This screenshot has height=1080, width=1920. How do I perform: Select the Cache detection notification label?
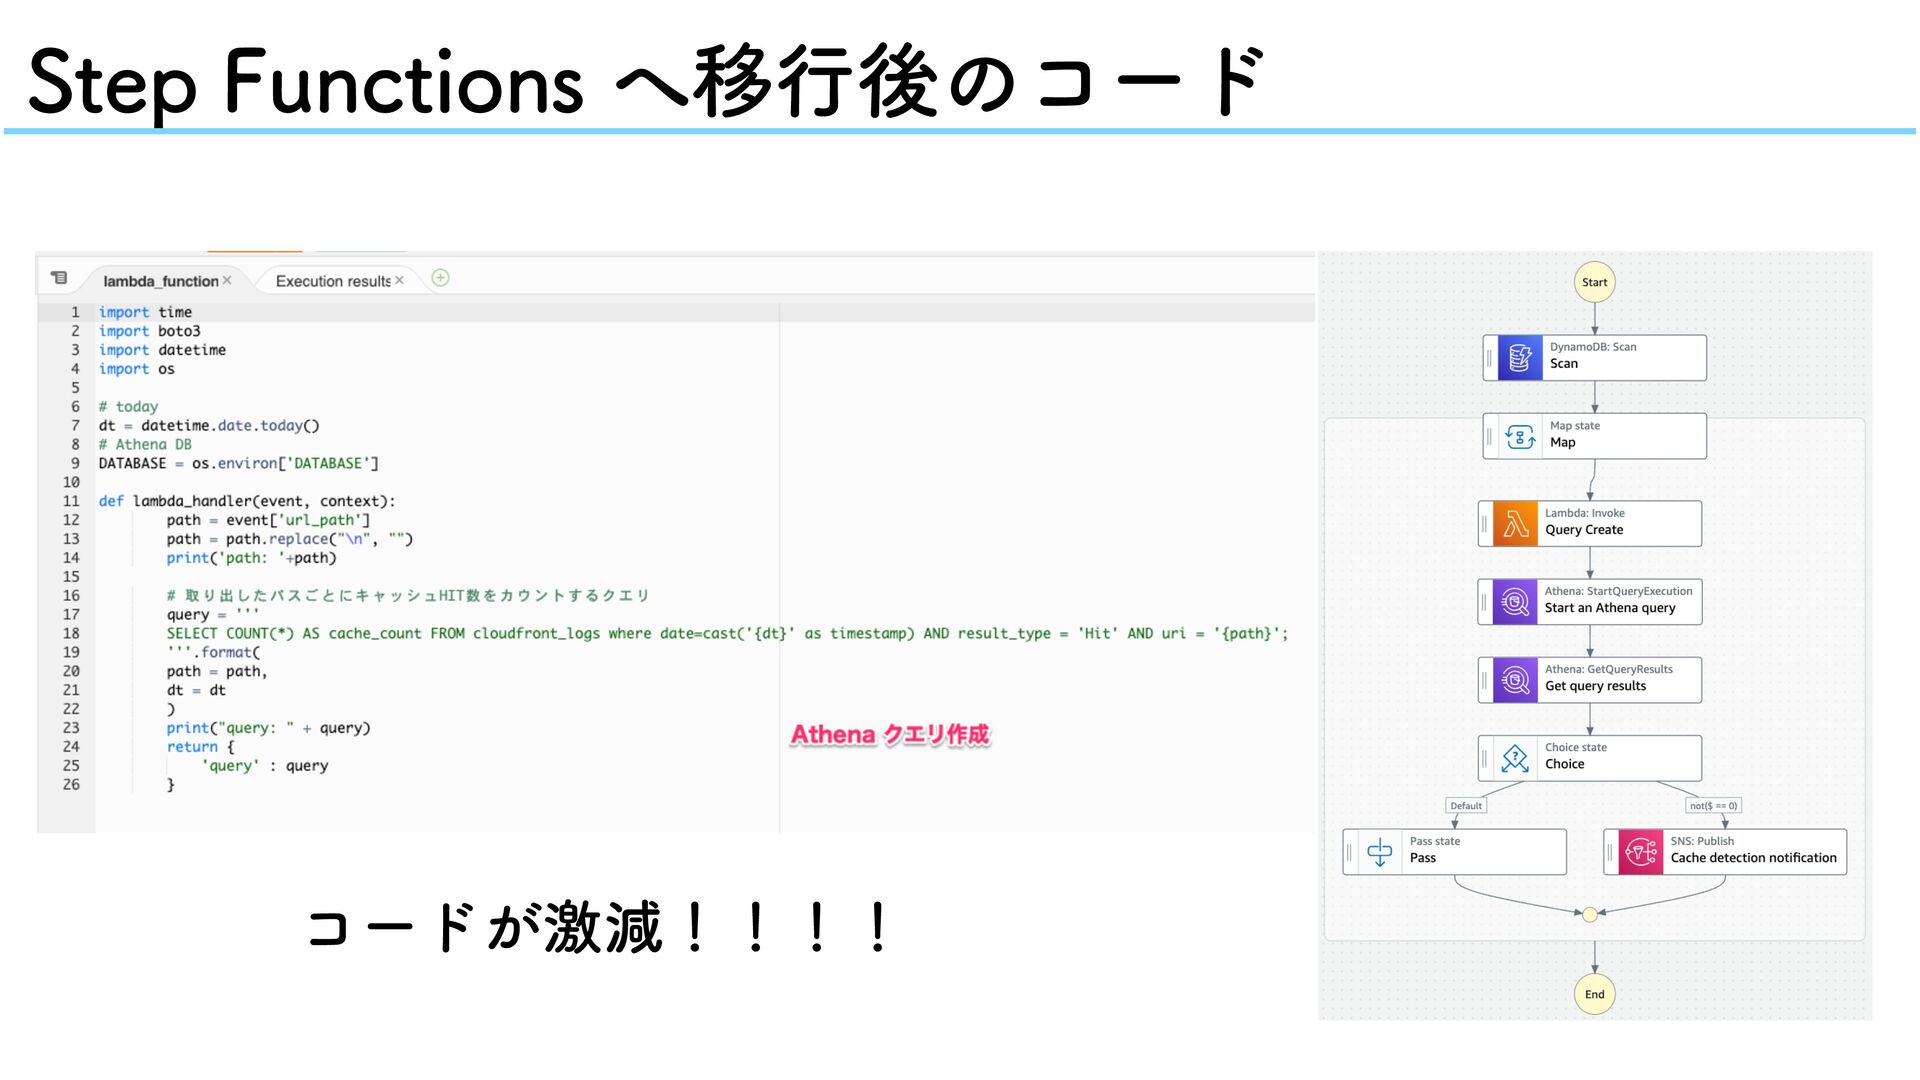point(1753,858)
